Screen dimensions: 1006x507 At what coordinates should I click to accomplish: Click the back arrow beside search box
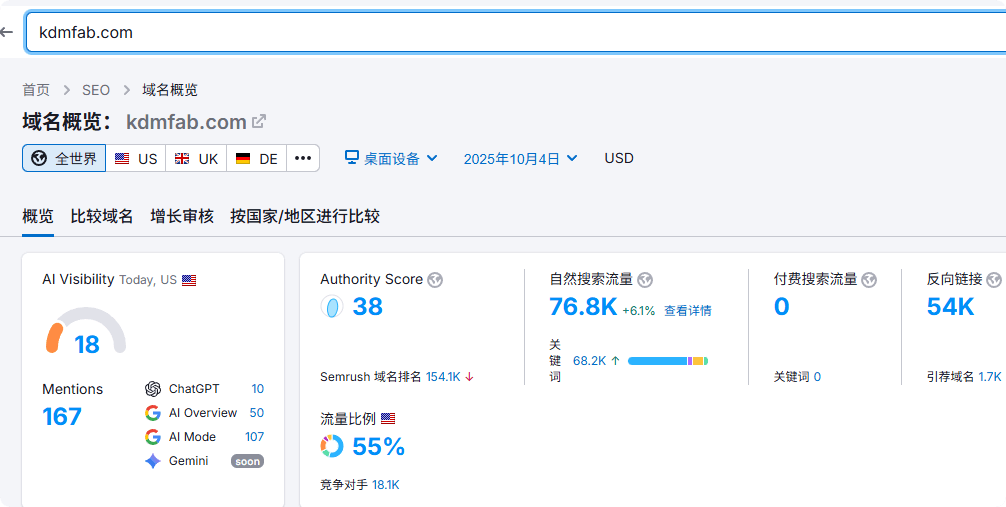(6, 31)
